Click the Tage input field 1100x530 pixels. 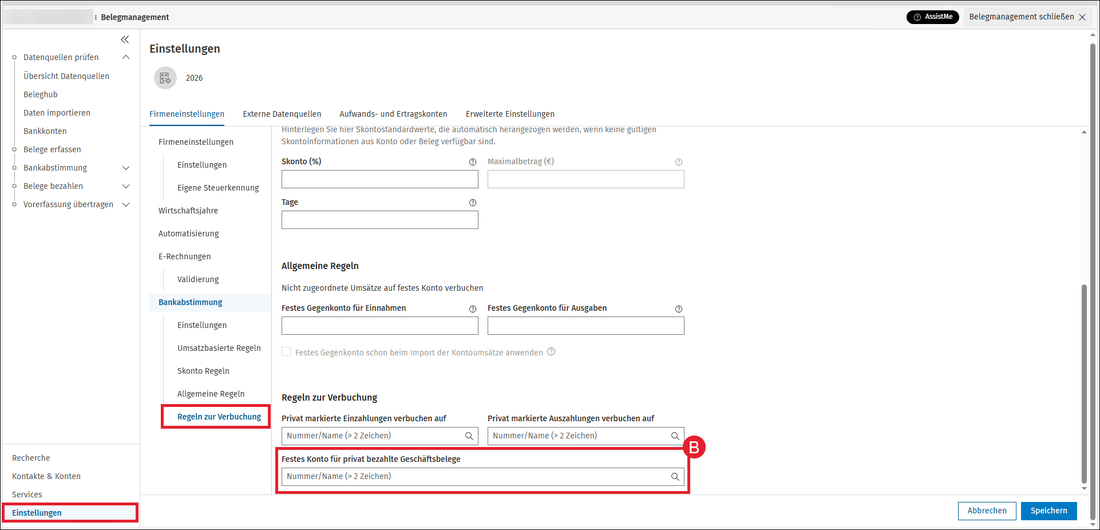(x=380, y=220)
